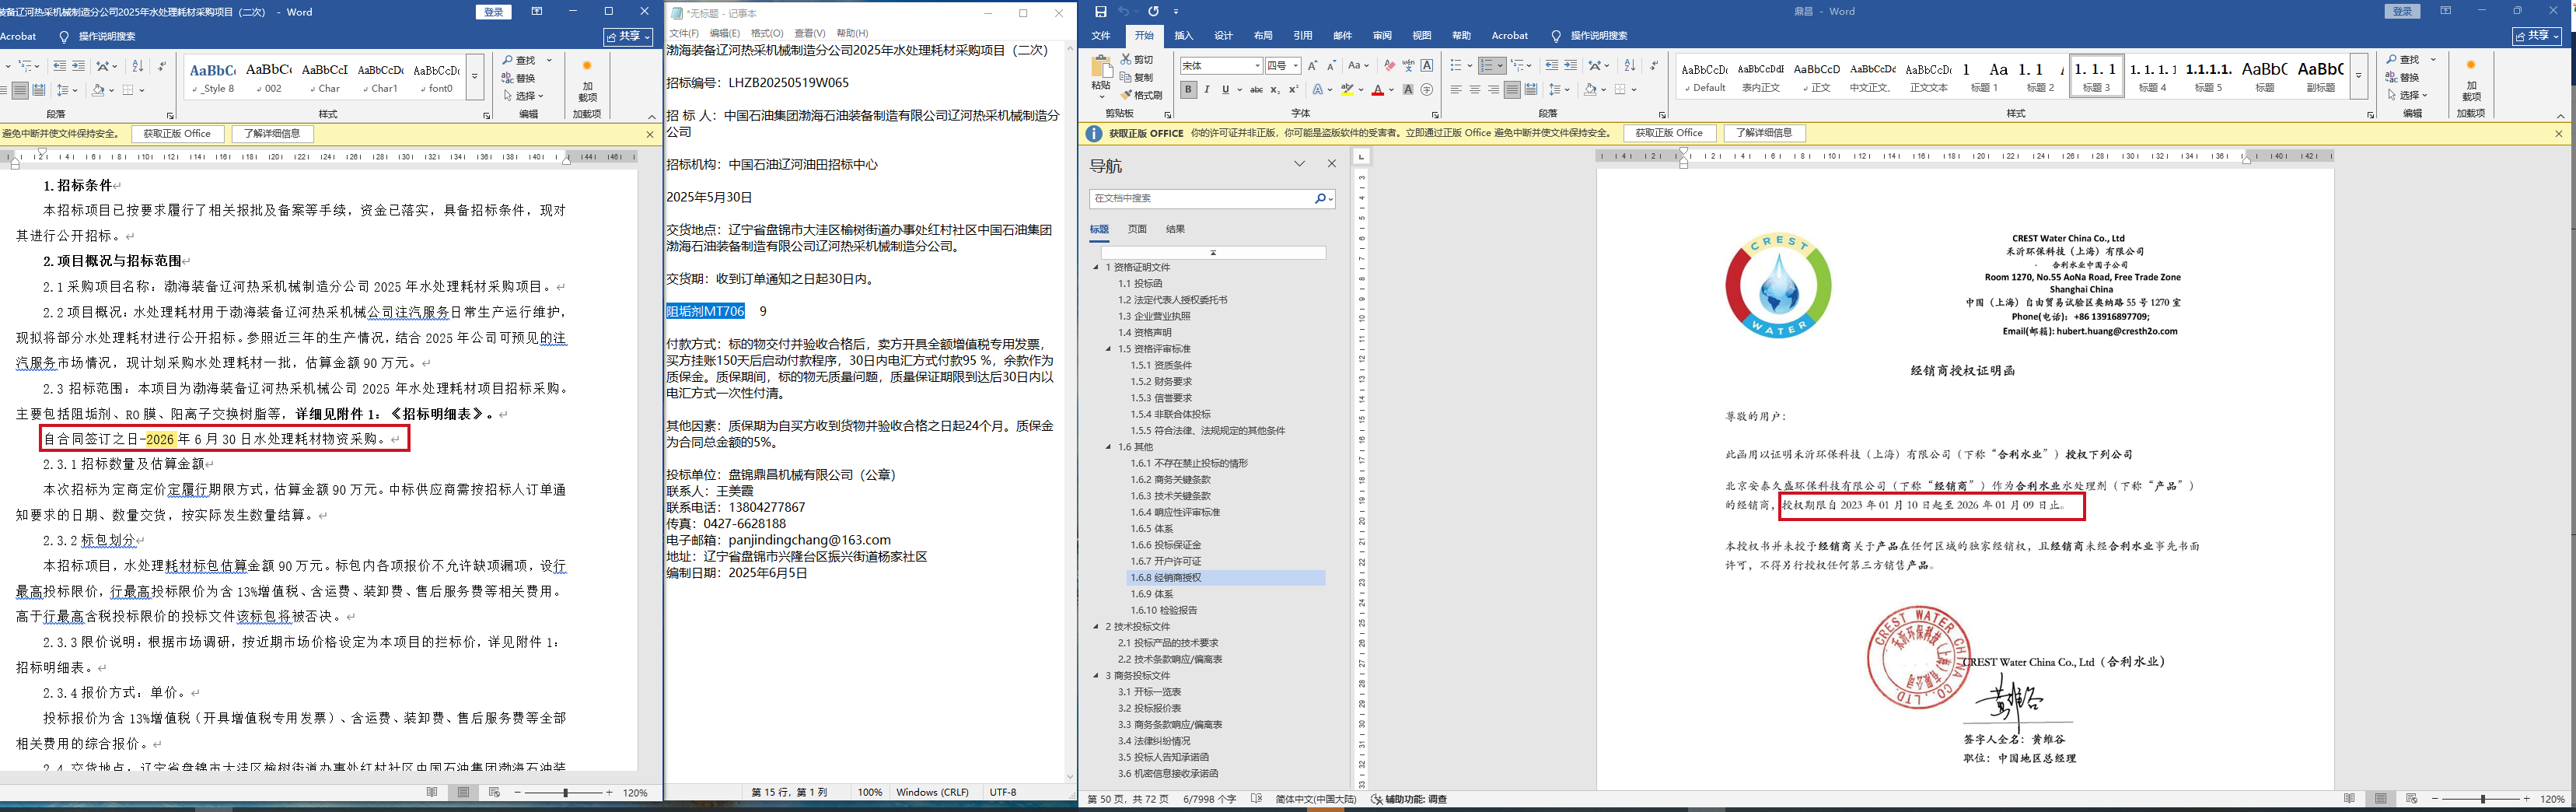Apply subscript formatting in right Word
The image size is (2576, 812).
click(1275, 90)
